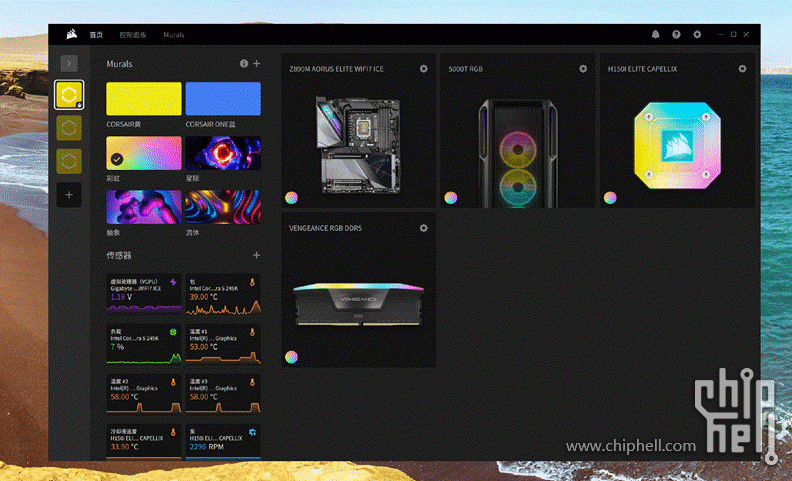Select the 星际 nebula mural thumbnail
This screenshot has width=792, height=481.
click(x=223, y=153)
